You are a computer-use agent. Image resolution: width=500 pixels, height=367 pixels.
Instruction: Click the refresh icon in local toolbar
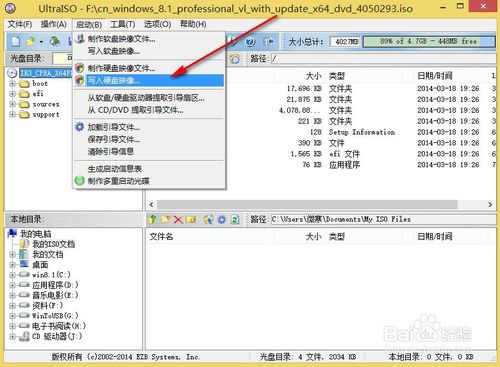click(x=235, y=219)
